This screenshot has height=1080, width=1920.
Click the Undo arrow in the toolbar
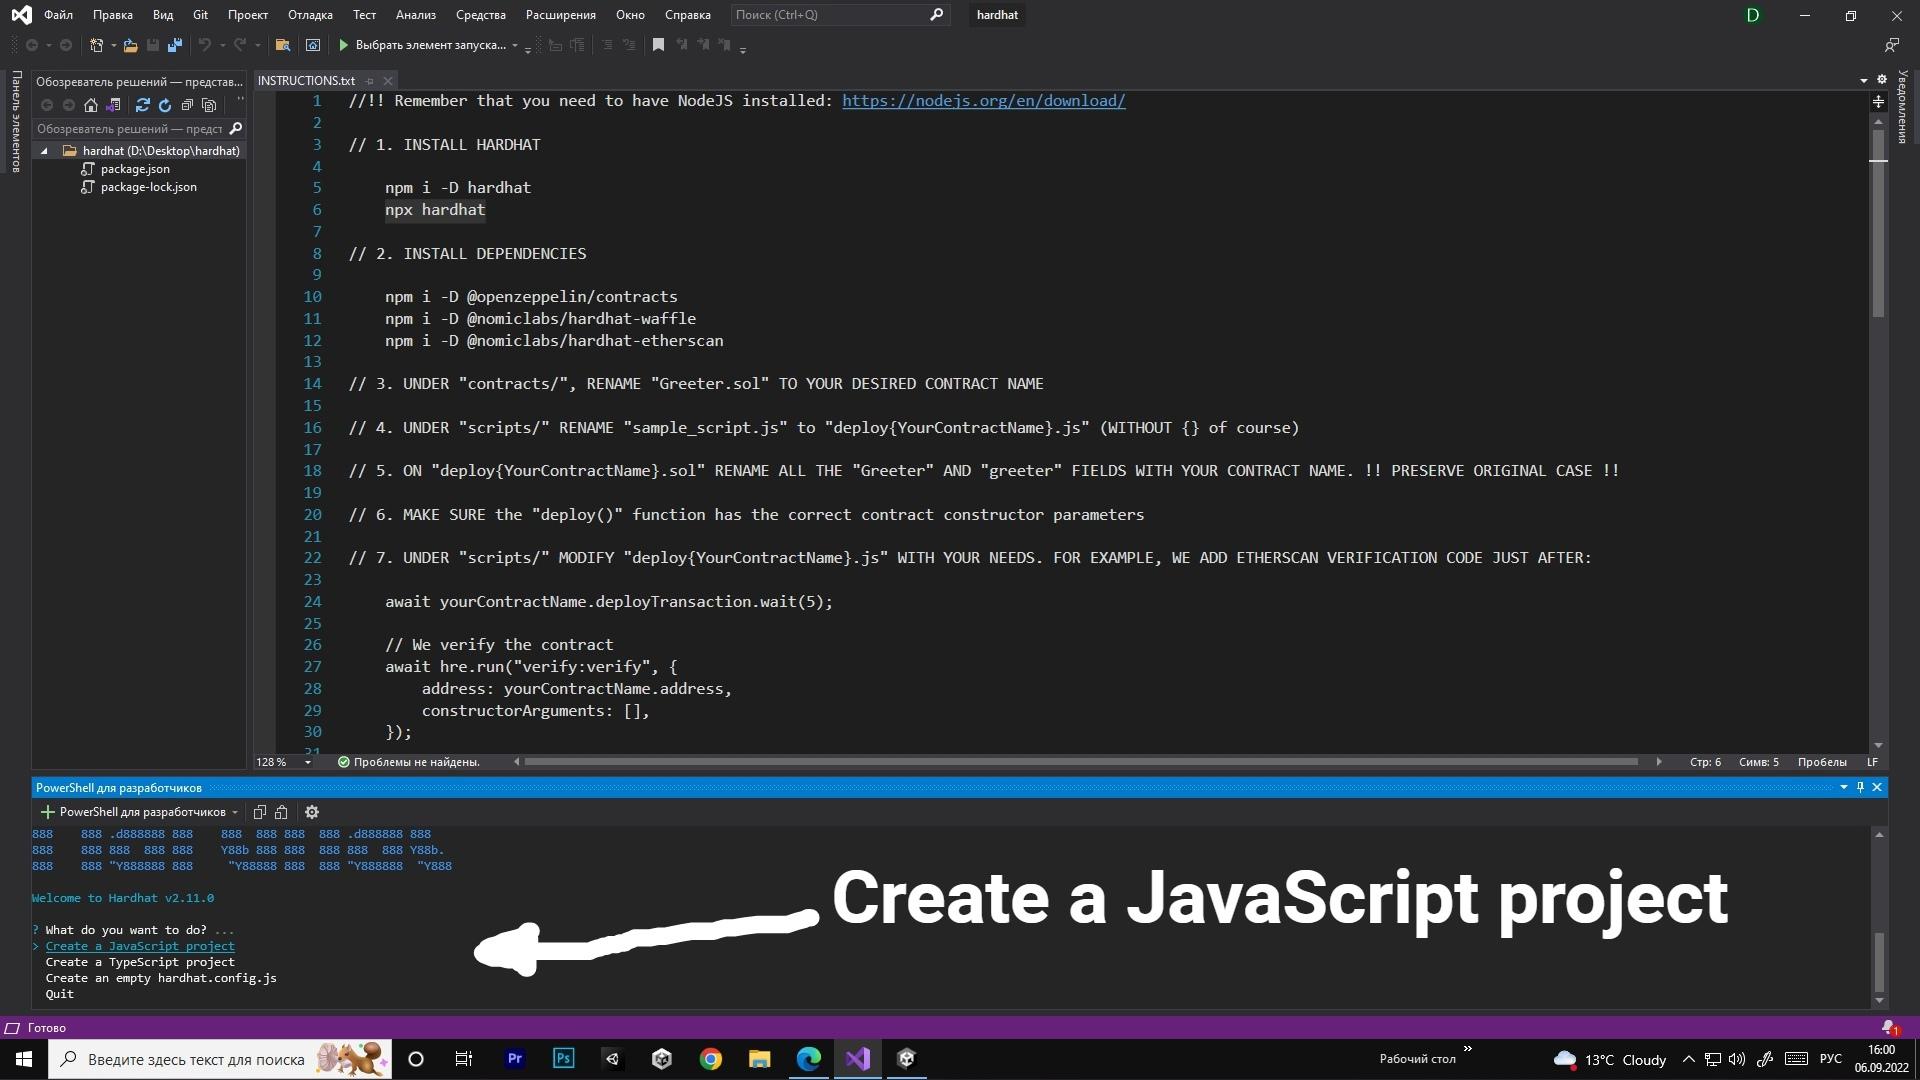(204, 45)
